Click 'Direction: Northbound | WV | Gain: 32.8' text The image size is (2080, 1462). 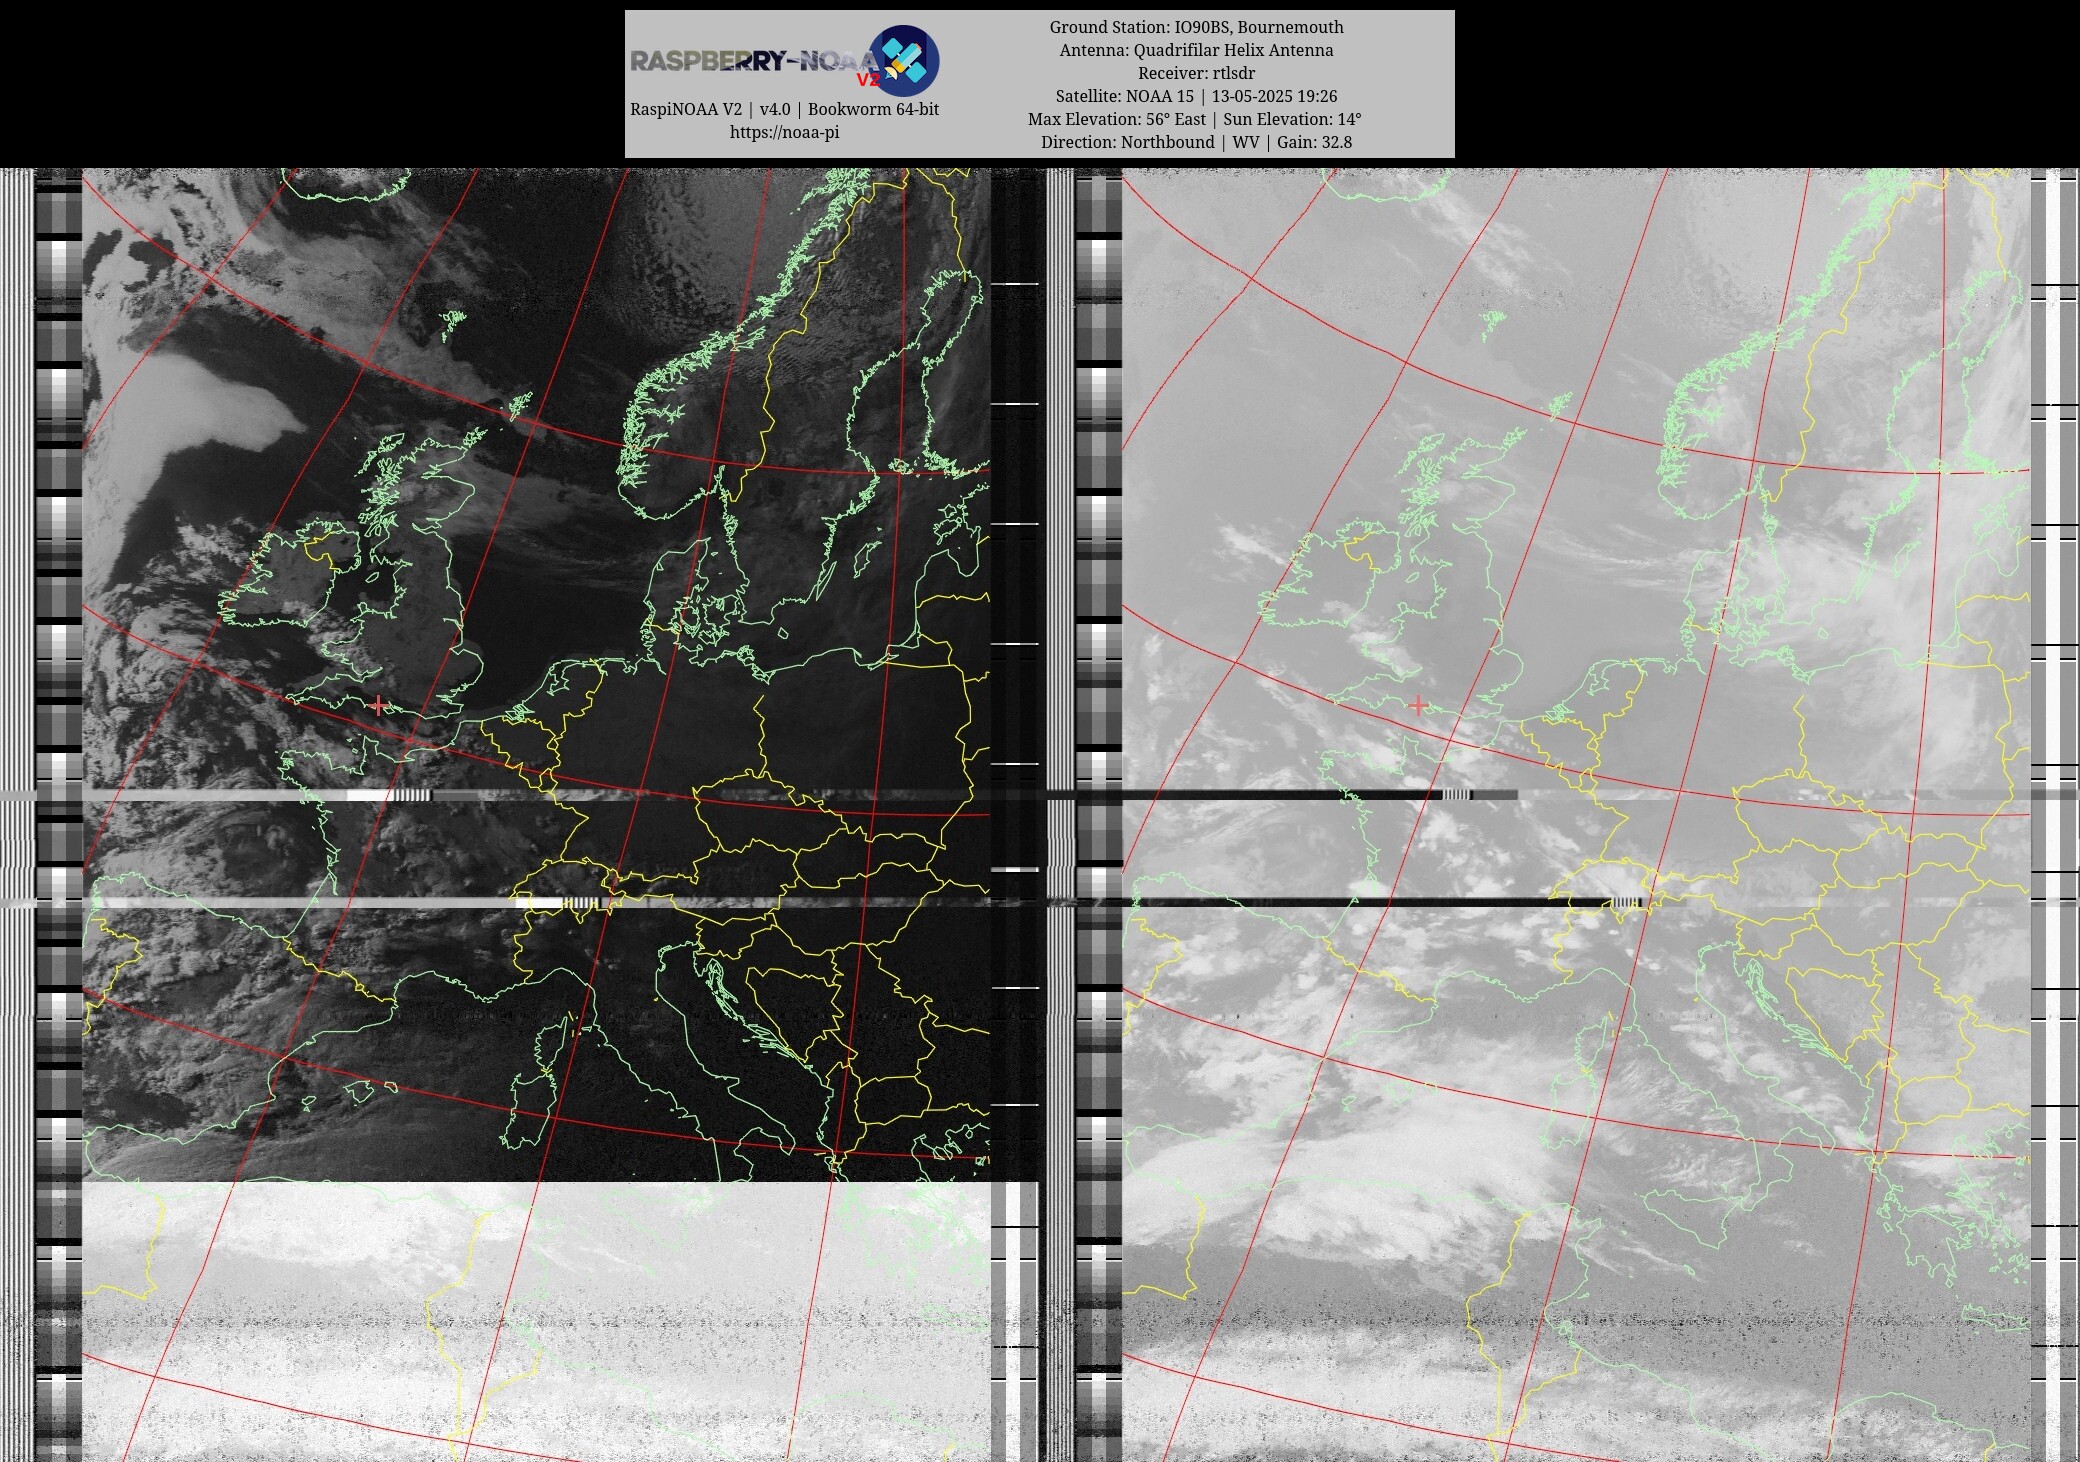pyautogui.click(x=1196, y=142)
